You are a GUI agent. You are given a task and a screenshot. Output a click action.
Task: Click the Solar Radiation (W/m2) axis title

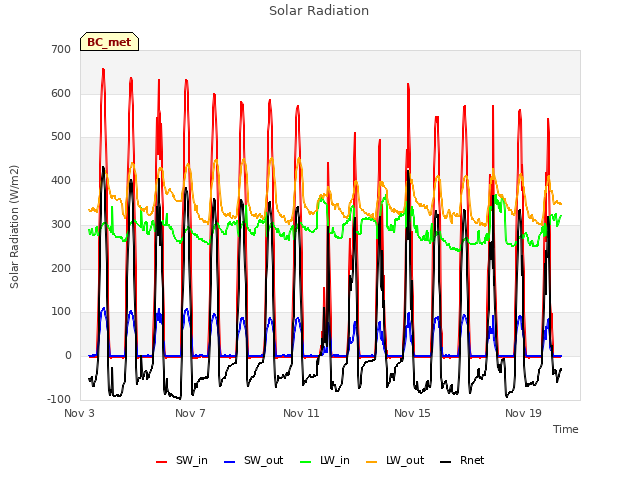pos(14,227)
